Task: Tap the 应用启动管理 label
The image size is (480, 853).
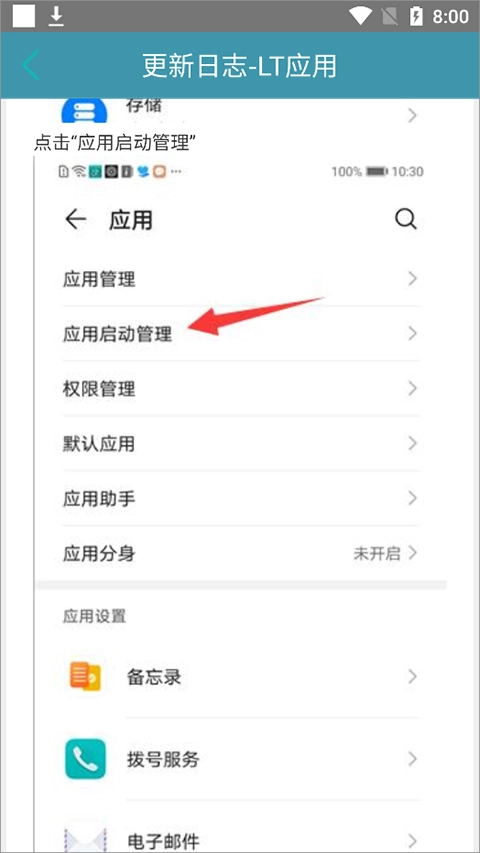Action: point(118,334)
